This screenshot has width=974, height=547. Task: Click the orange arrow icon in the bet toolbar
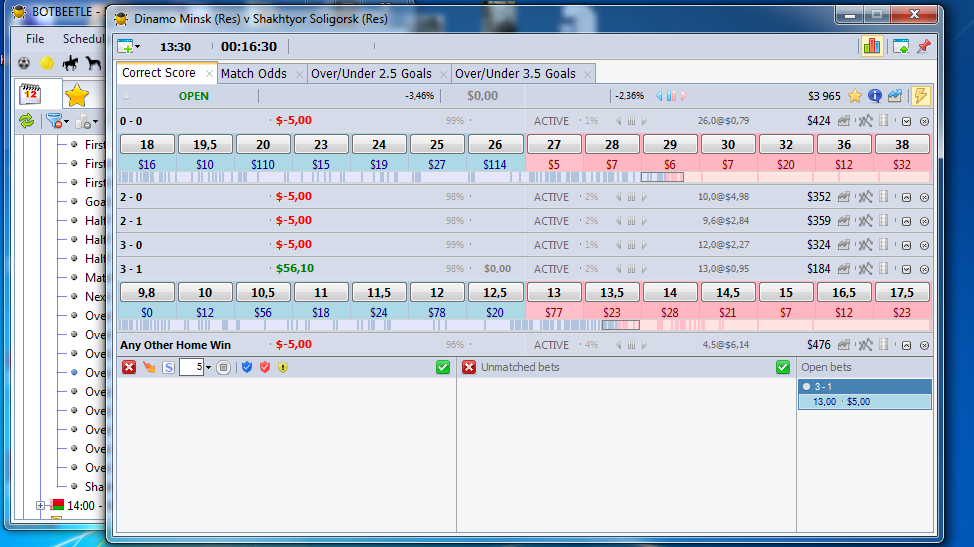click(x=149, y=367)
